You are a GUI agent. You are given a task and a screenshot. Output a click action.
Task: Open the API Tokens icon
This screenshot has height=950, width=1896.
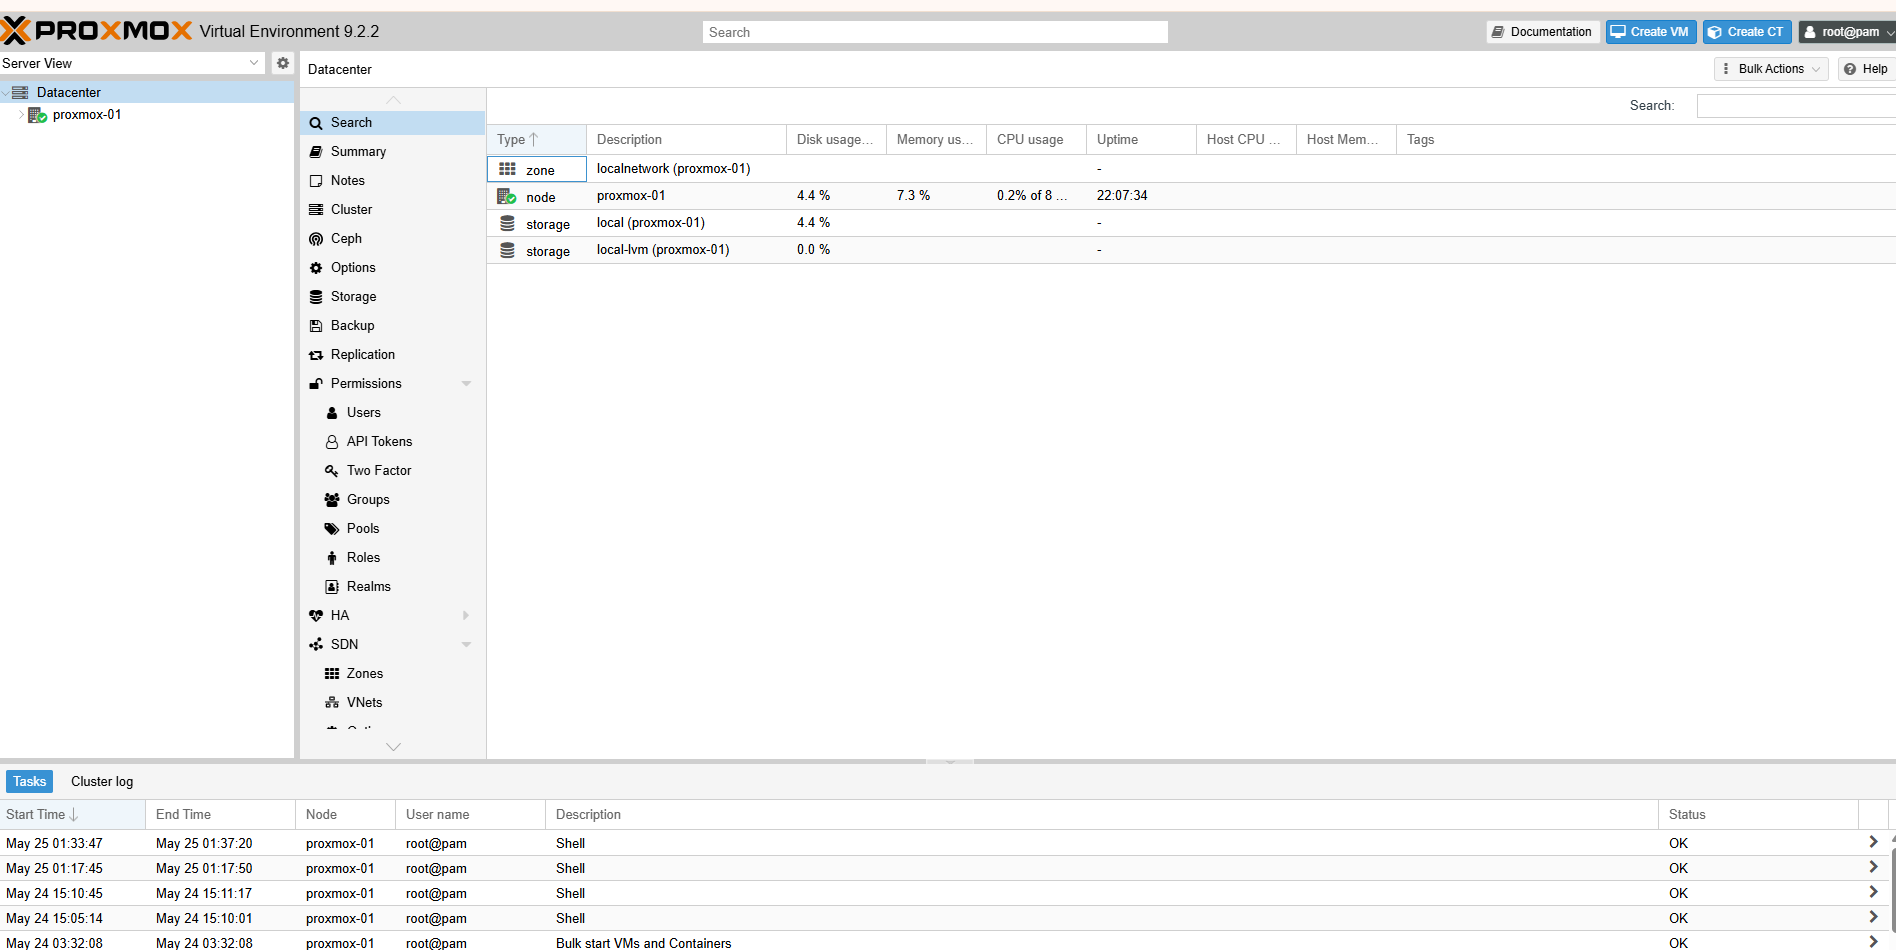coord(332,442)
